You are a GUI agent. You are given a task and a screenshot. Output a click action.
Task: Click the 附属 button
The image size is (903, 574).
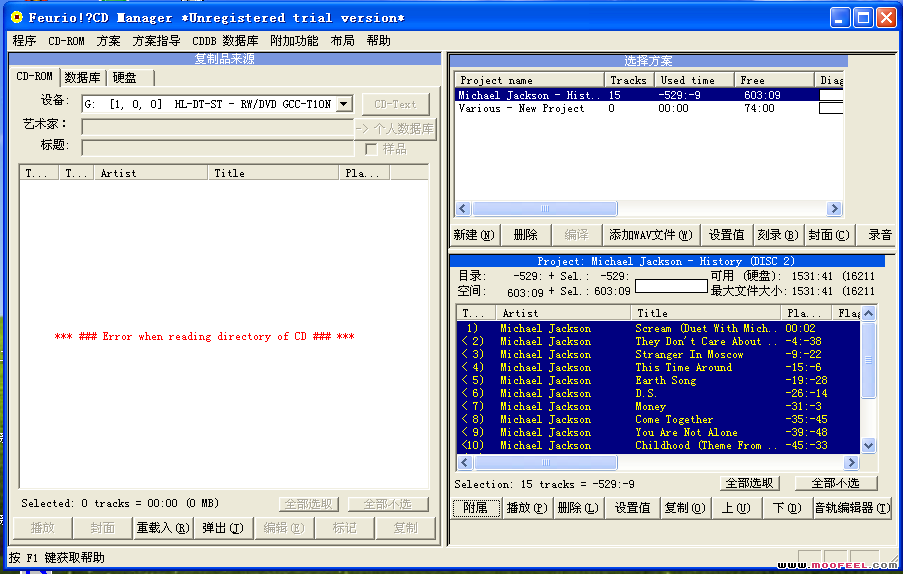coord(476,508)
